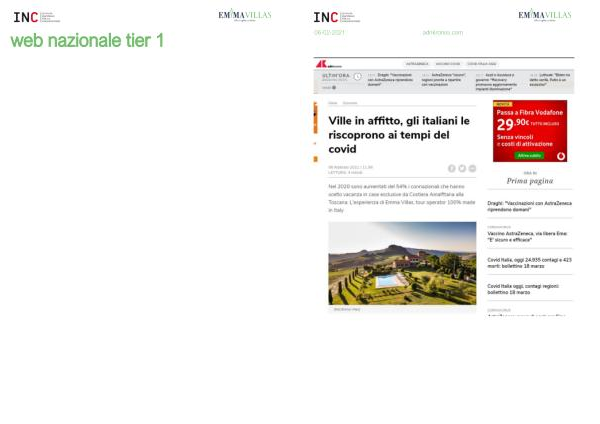Click the Emma Villas logo on the right slide

tap(545, 15)
